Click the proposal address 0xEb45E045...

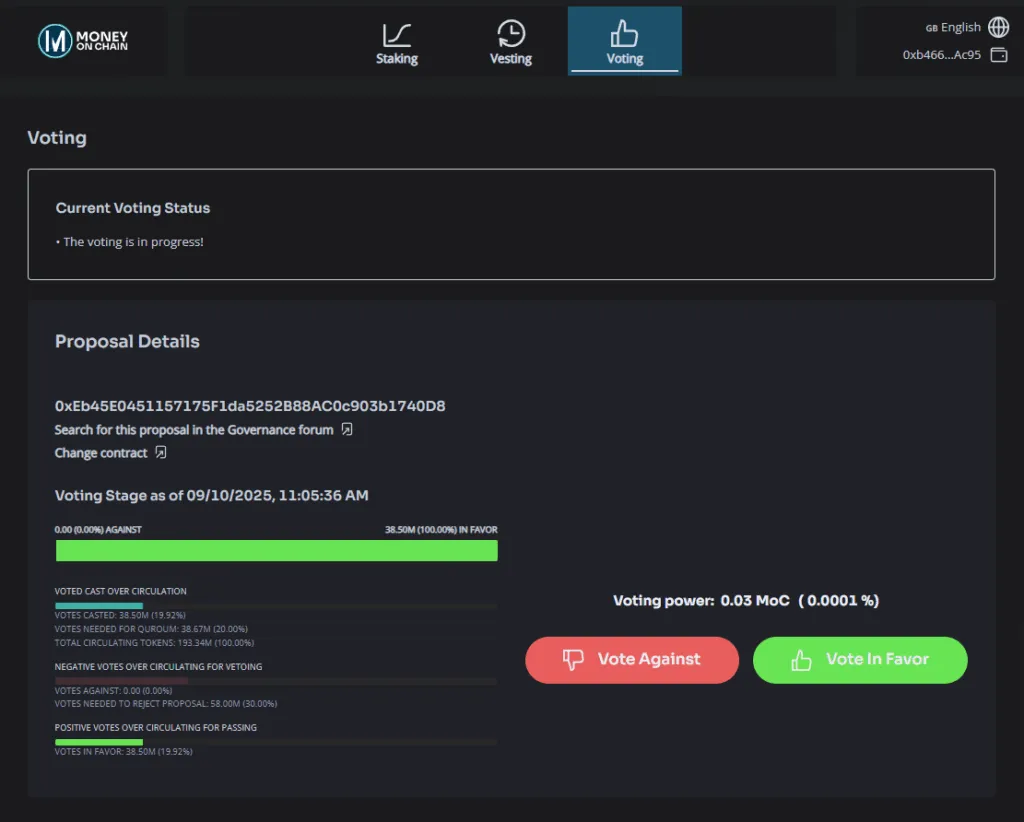click(x=249, y=405)
